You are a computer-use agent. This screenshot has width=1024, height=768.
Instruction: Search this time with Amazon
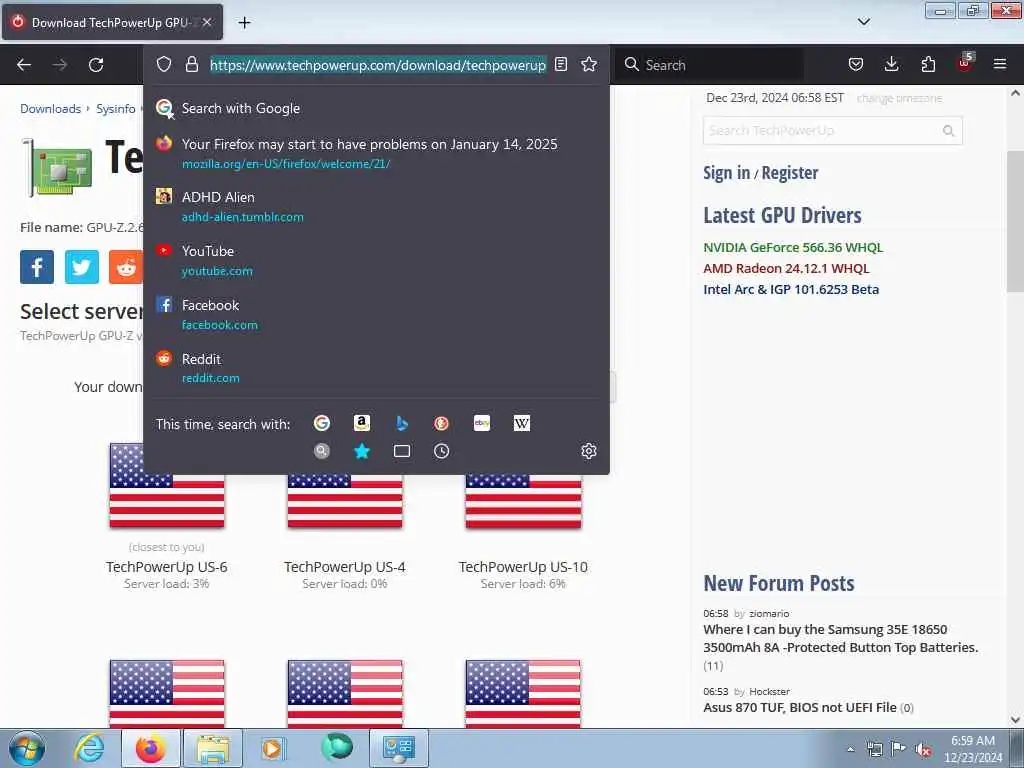coord(362,423)
